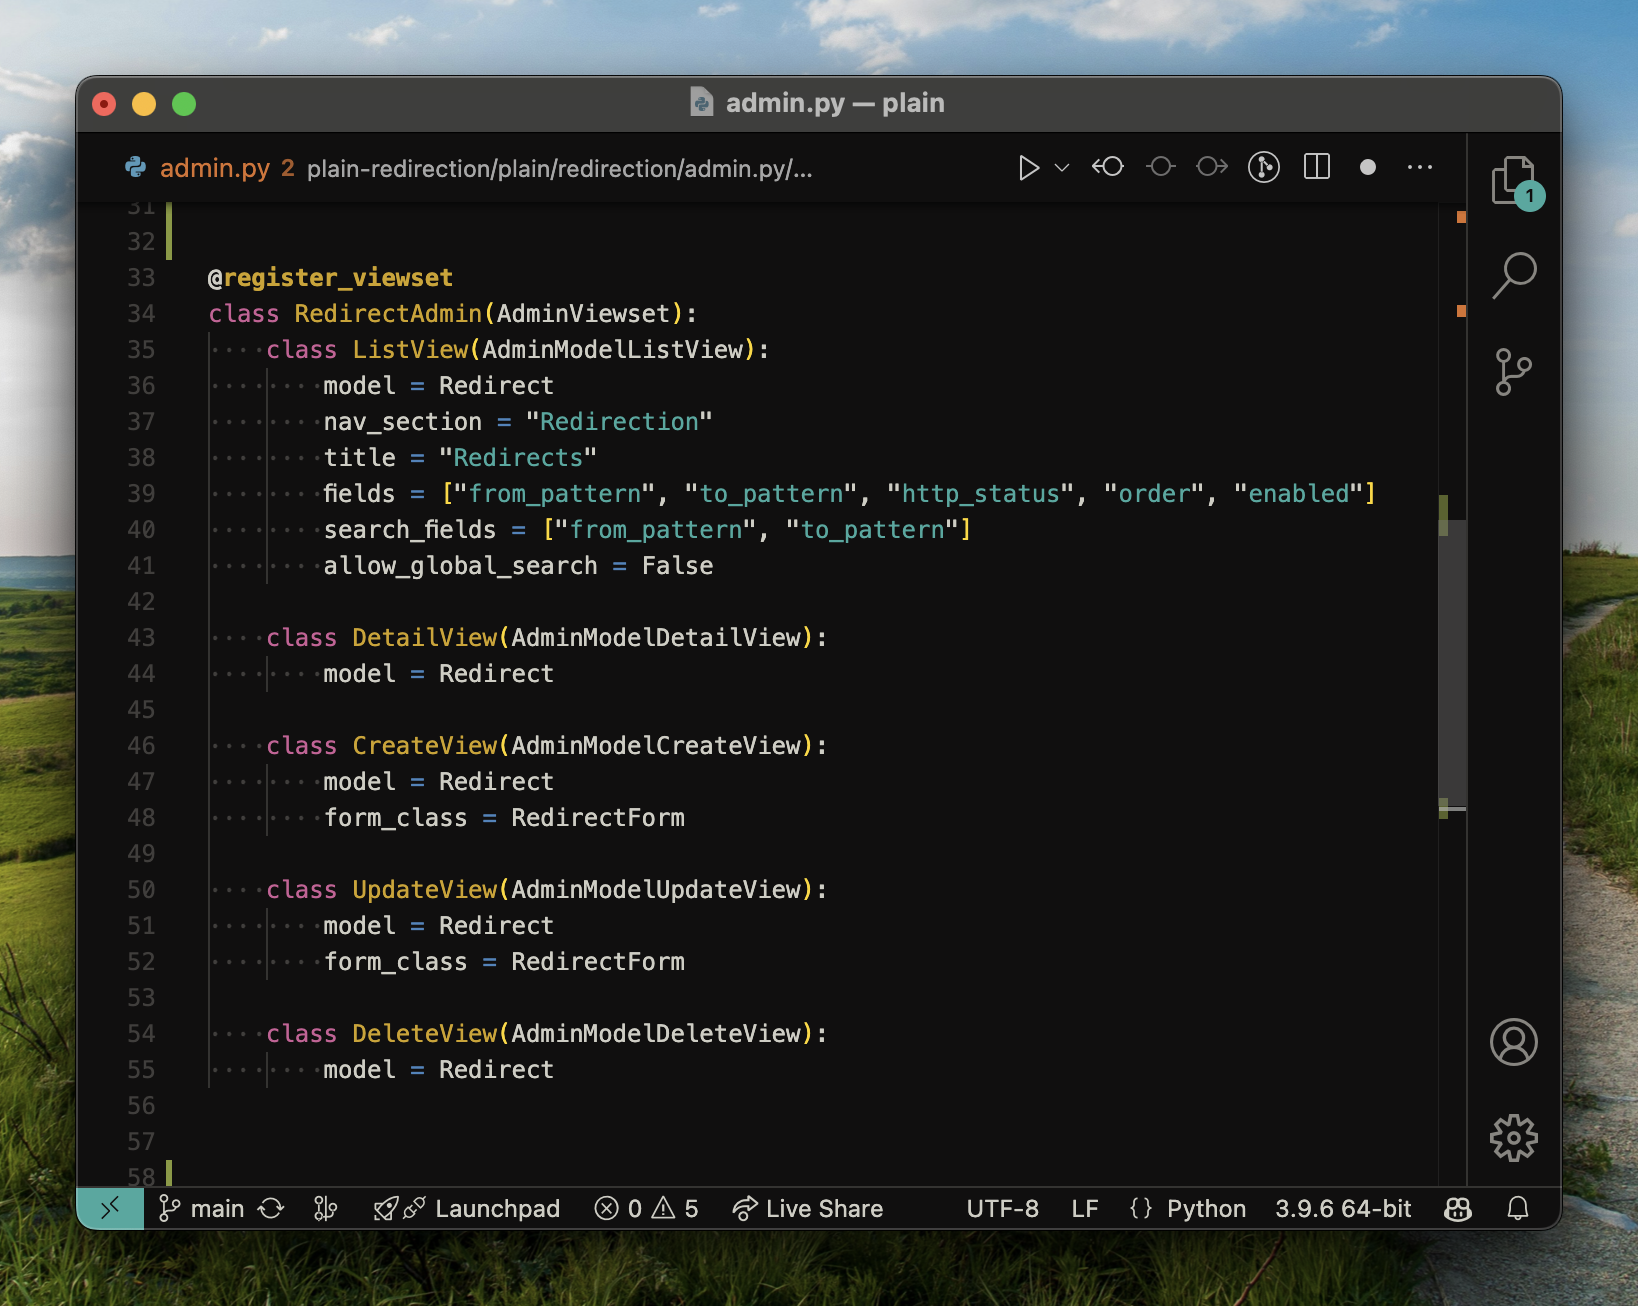Click the Copilot status icon
This screenshot has width=1638, height=1306.
pos(1458,1209)
